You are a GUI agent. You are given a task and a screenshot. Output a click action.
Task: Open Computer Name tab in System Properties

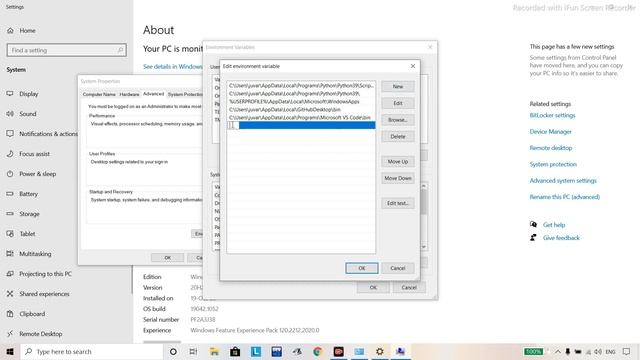click(x=99, y=94)
